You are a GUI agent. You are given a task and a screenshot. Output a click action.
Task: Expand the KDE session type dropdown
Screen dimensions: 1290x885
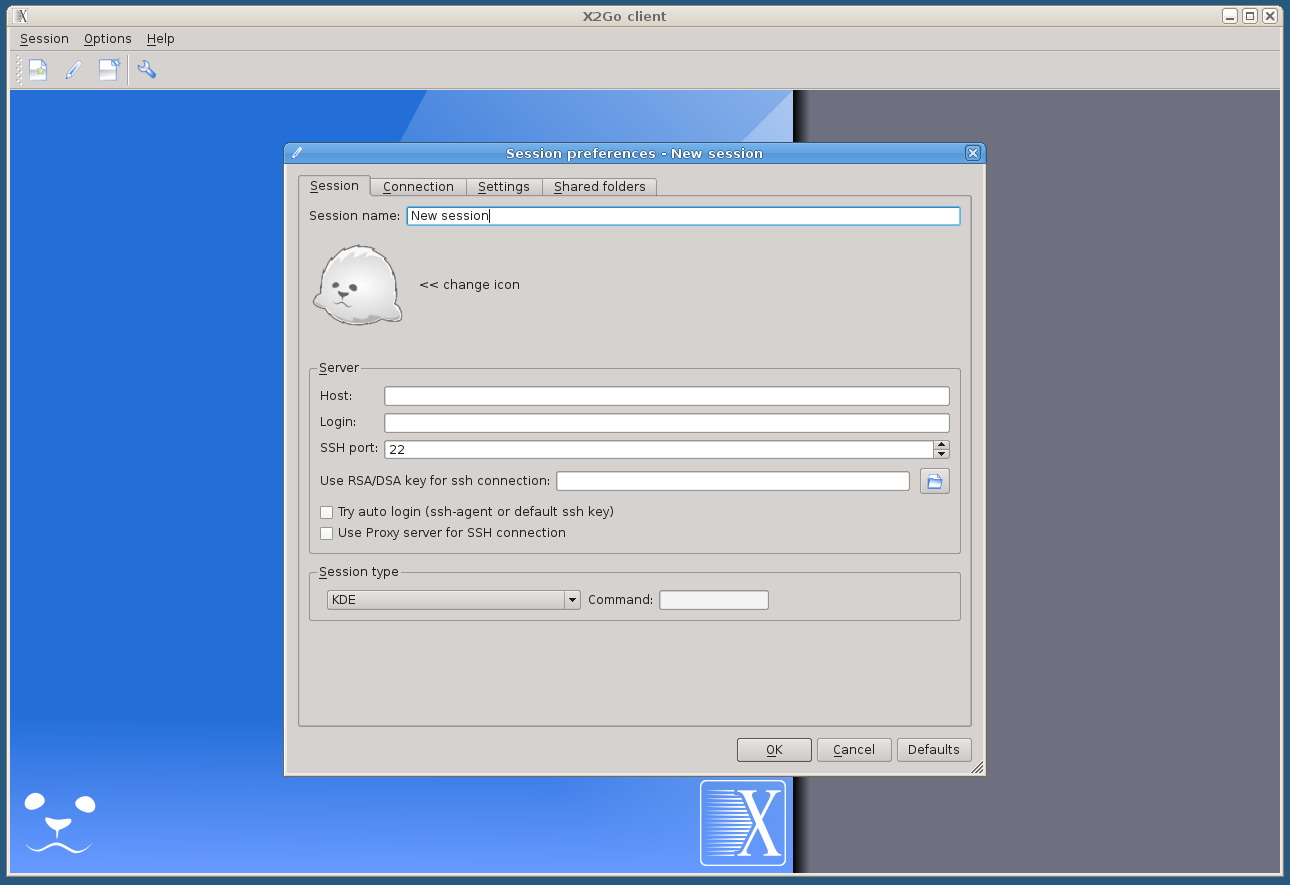[x=572, y=600]
